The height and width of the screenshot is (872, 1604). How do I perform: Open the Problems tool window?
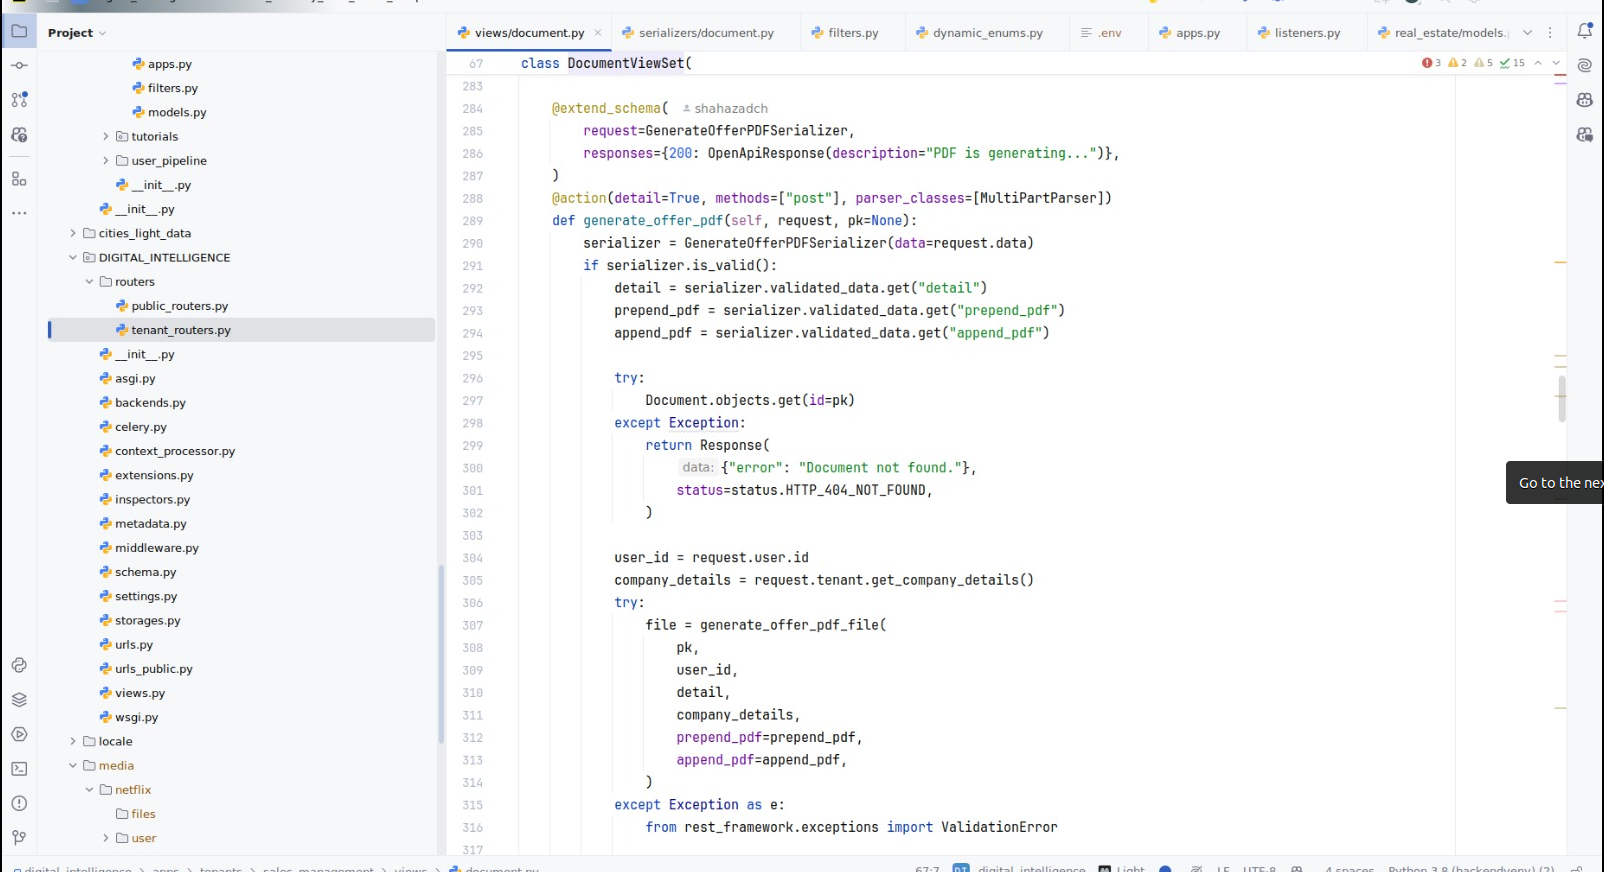coord(19,803)
